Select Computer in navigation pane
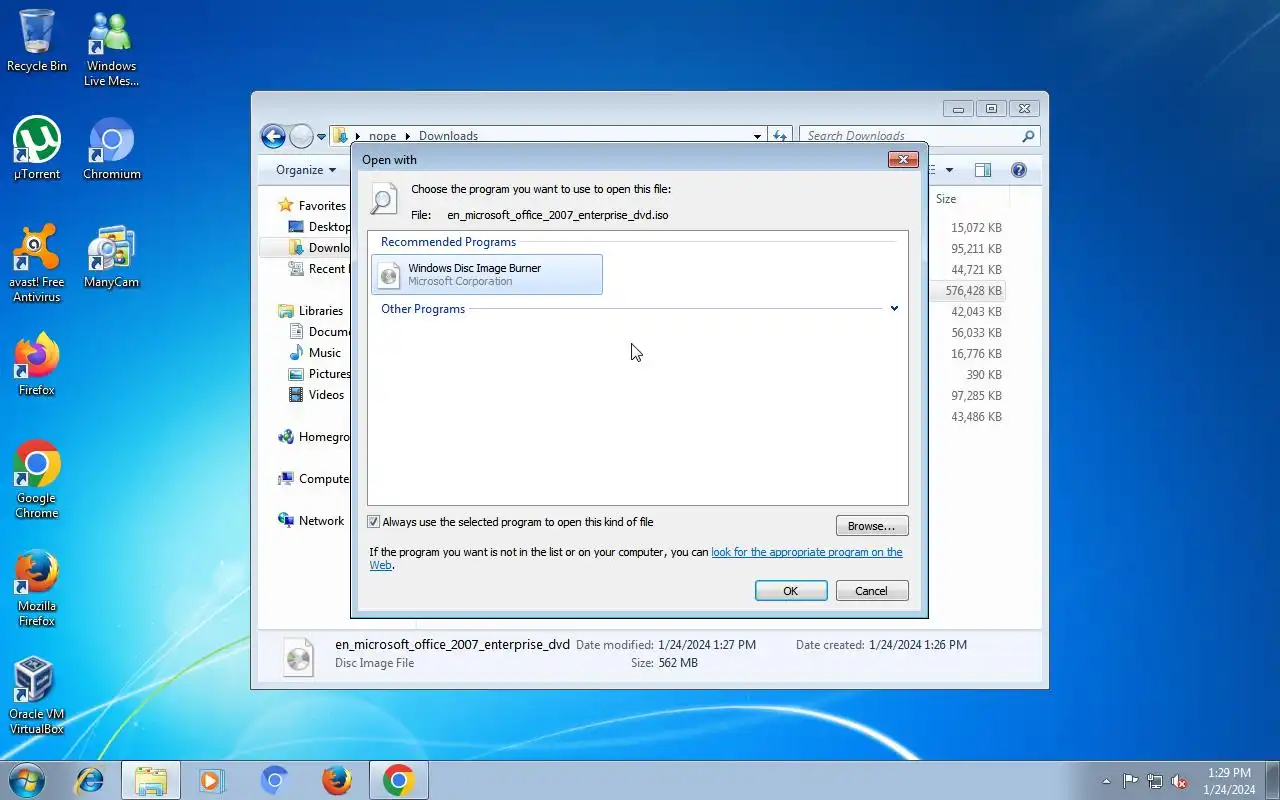The width and height of the screenshot is (1280, 800). (313, 478)
